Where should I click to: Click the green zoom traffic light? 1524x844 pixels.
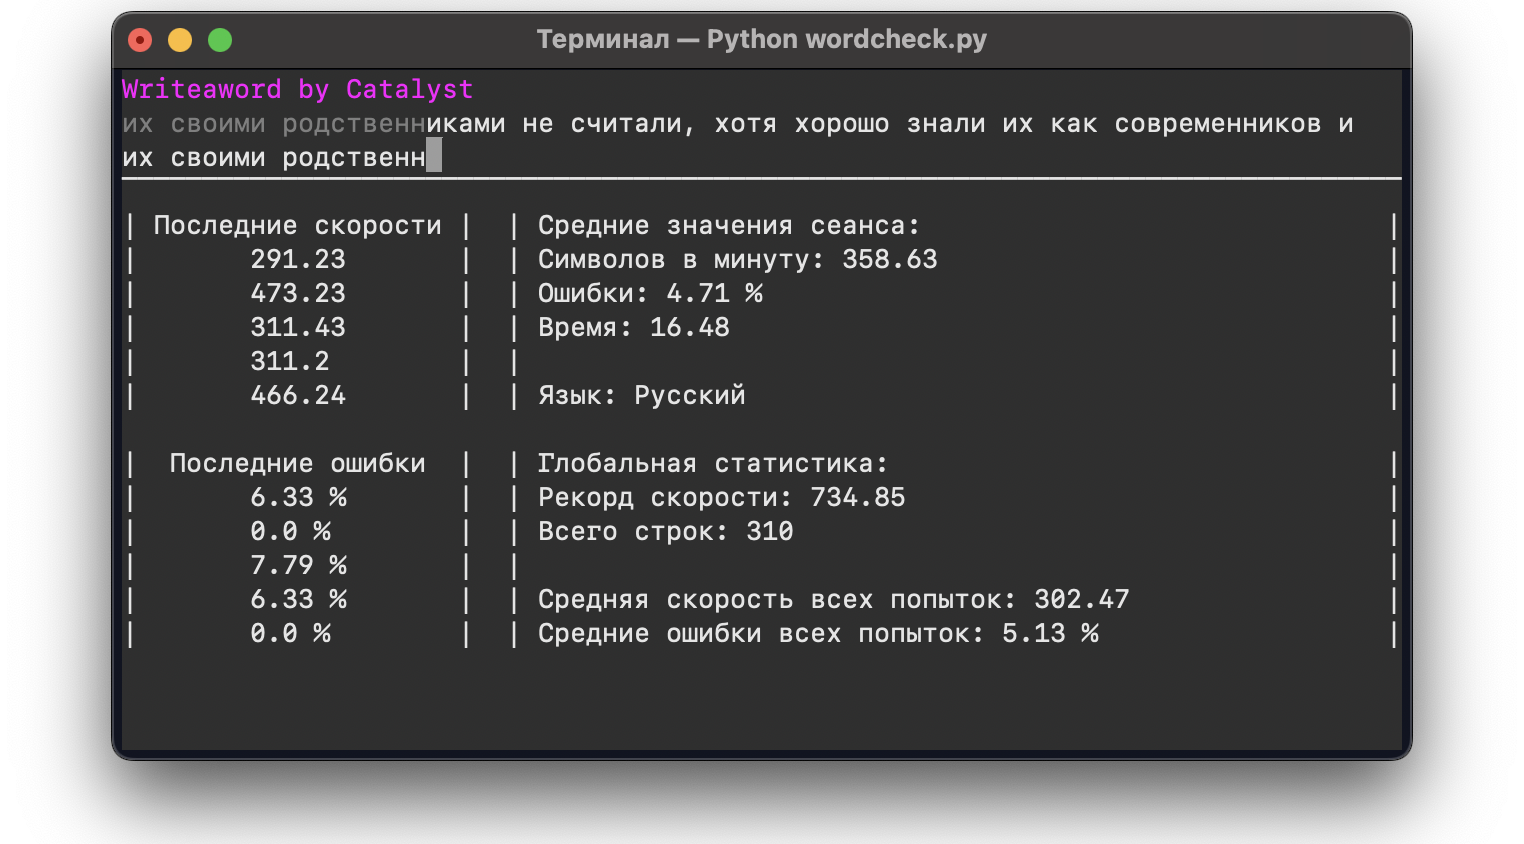pyautogui.click(x=219, y=39)
